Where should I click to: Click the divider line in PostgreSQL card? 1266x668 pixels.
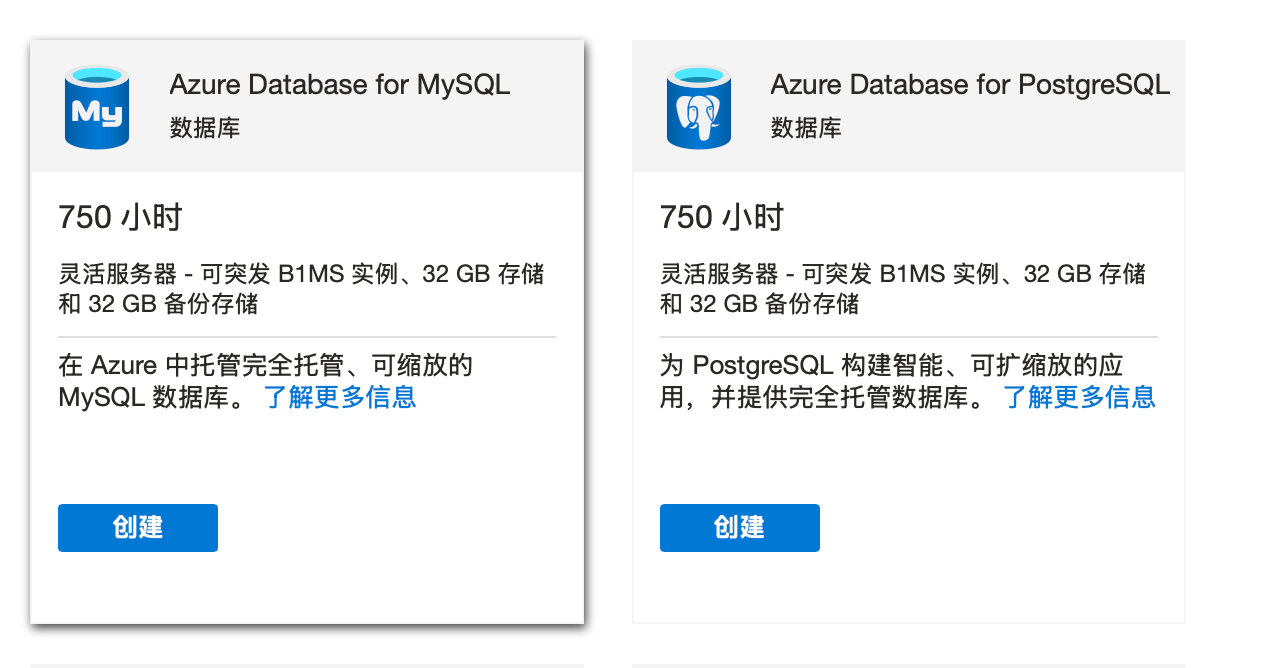pos(908,337)
